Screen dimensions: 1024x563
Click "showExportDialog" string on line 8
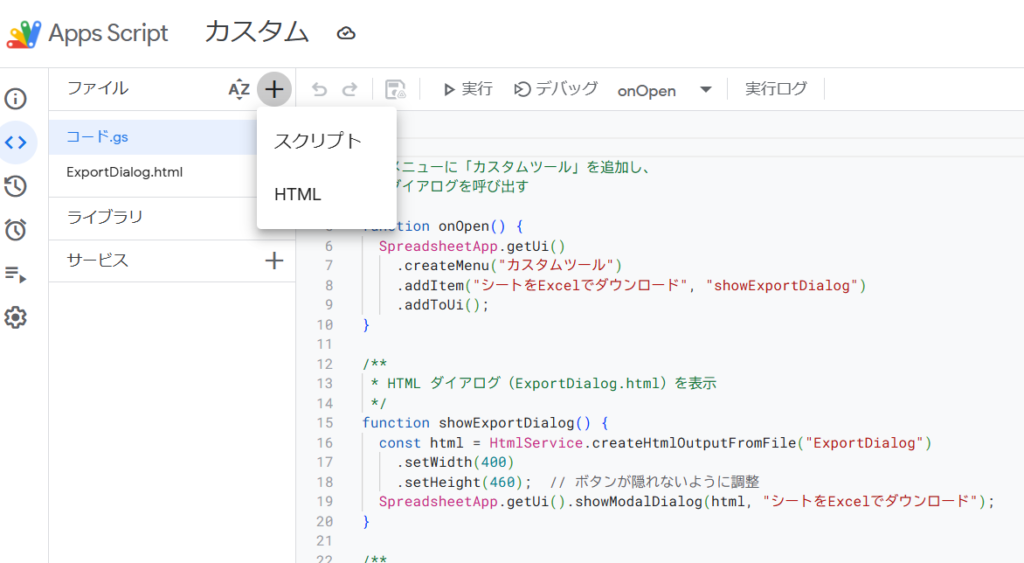click(782, 285)
